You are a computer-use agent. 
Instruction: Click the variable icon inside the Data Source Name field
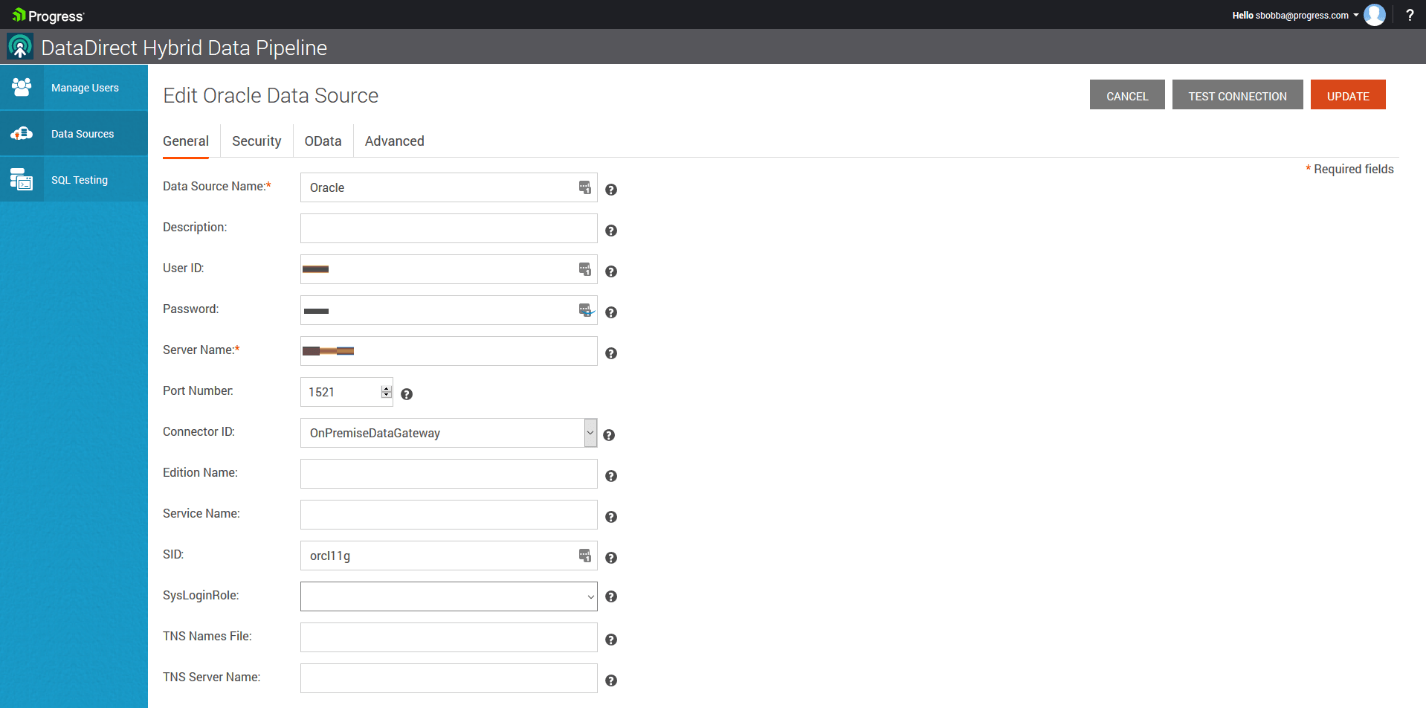[584, 186]
